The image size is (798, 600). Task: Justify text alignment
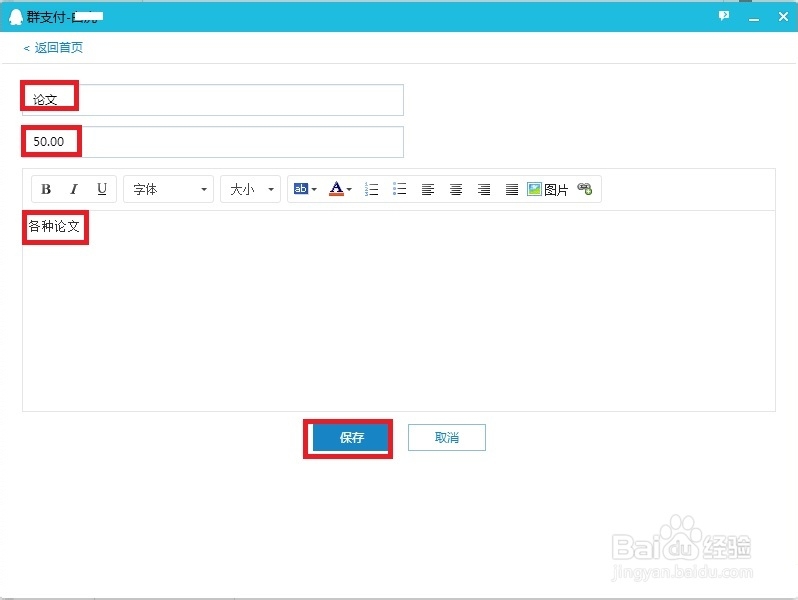click(512, 189)
